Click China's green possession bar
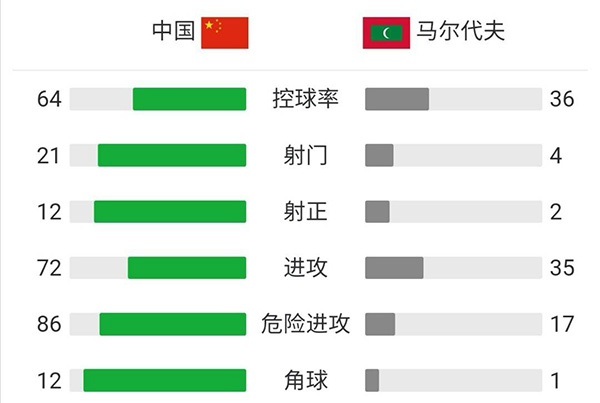This screenshot has width=600, height=403. (x=189, y=99)
